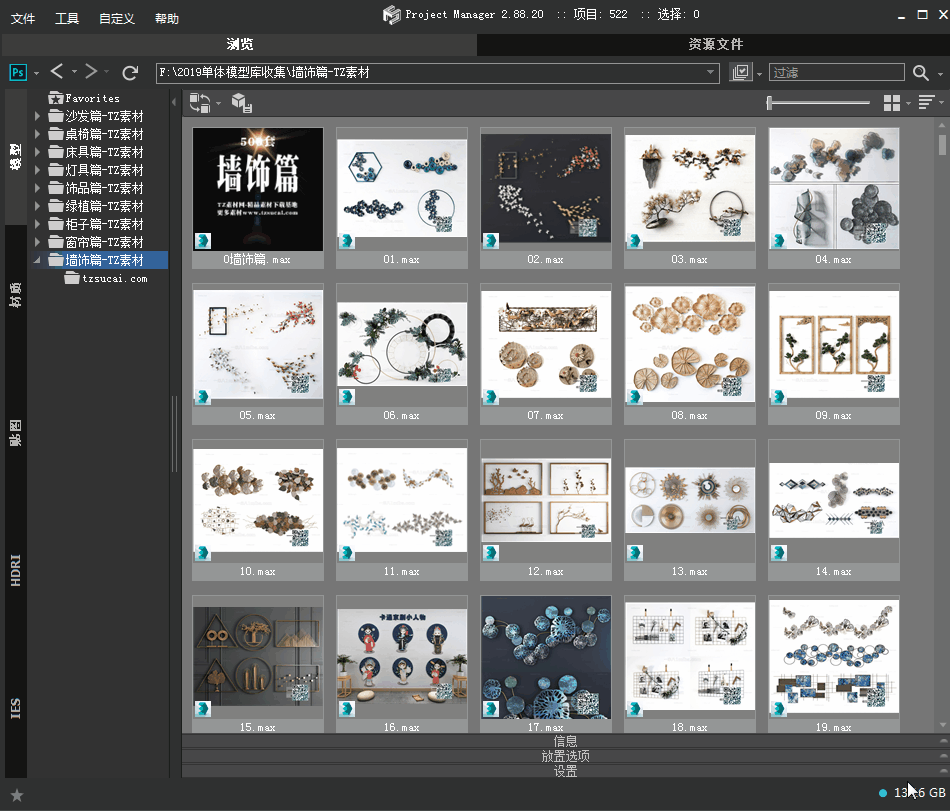Go back to previous folder
Viewport: 950px width, 811px height.
[x=57, y=72]
